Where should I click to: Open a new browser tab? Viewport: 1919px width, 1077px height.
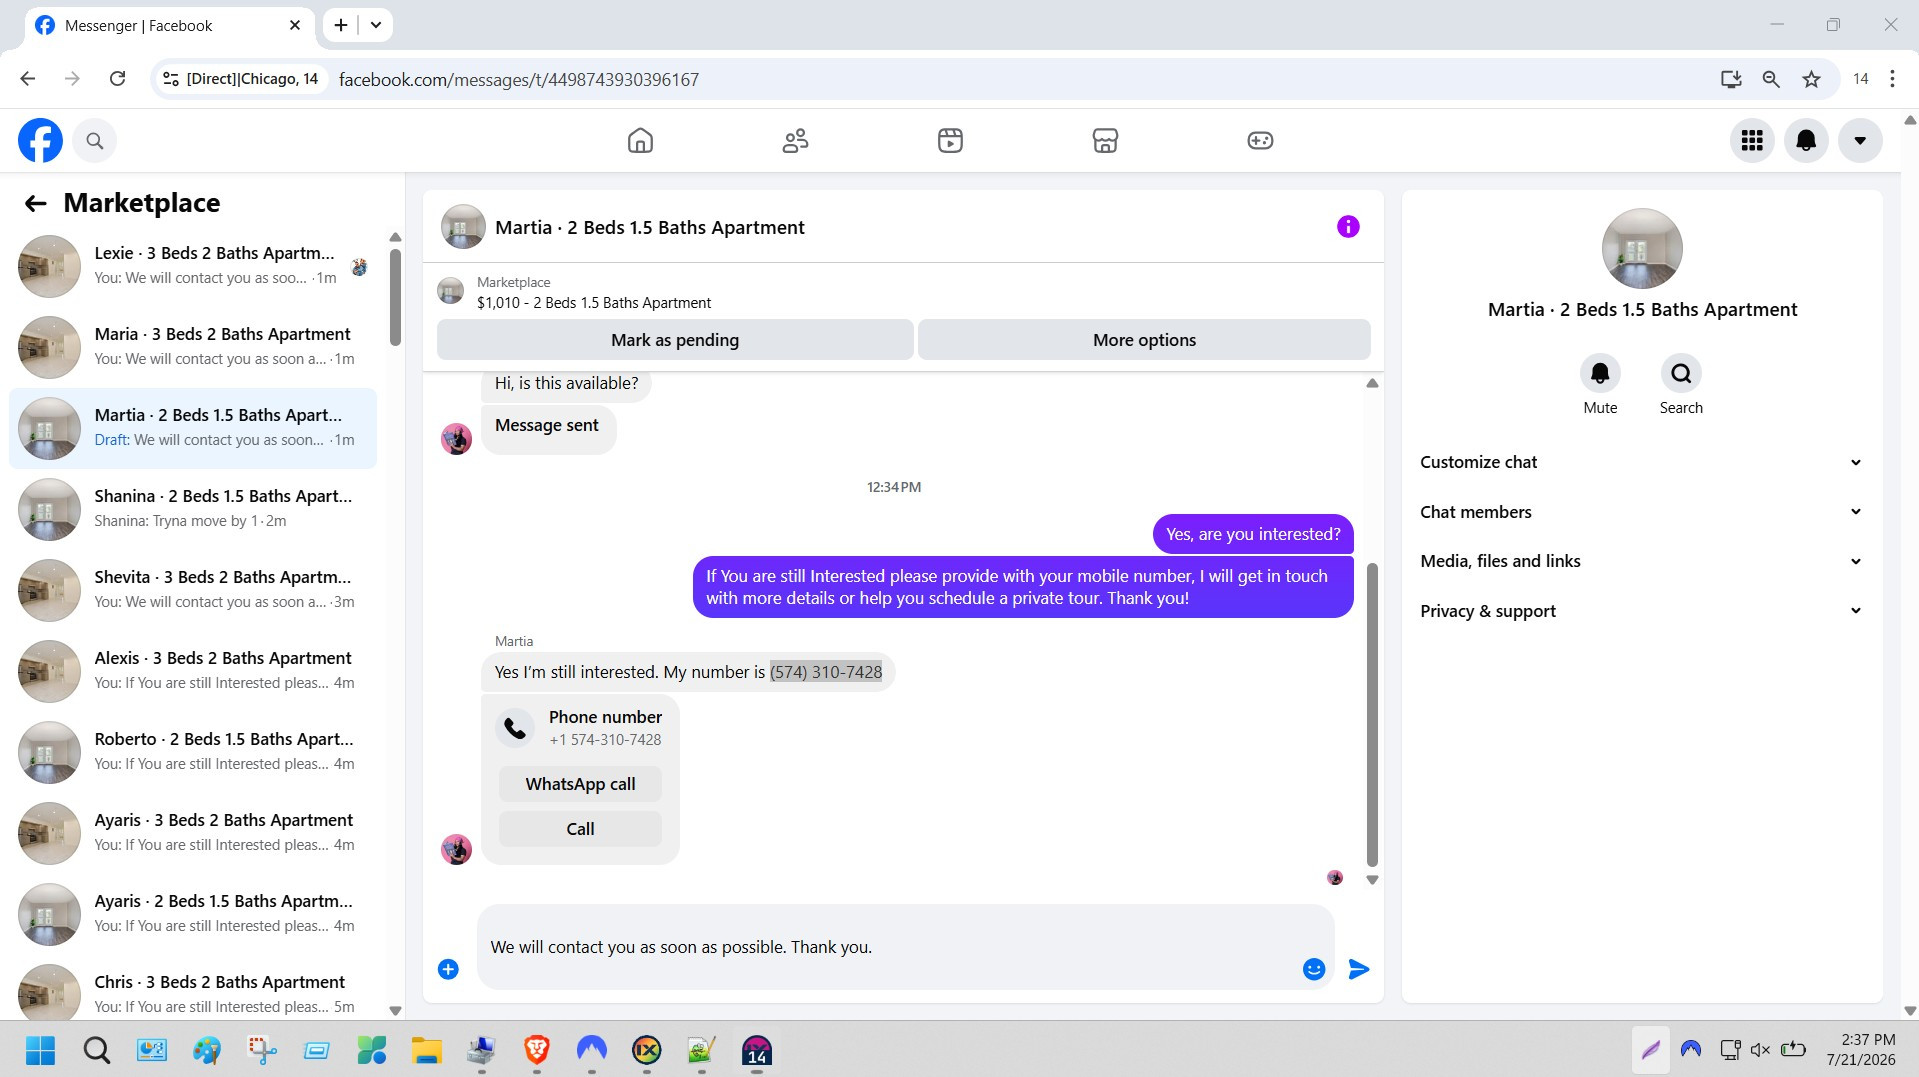pos(341,25)
